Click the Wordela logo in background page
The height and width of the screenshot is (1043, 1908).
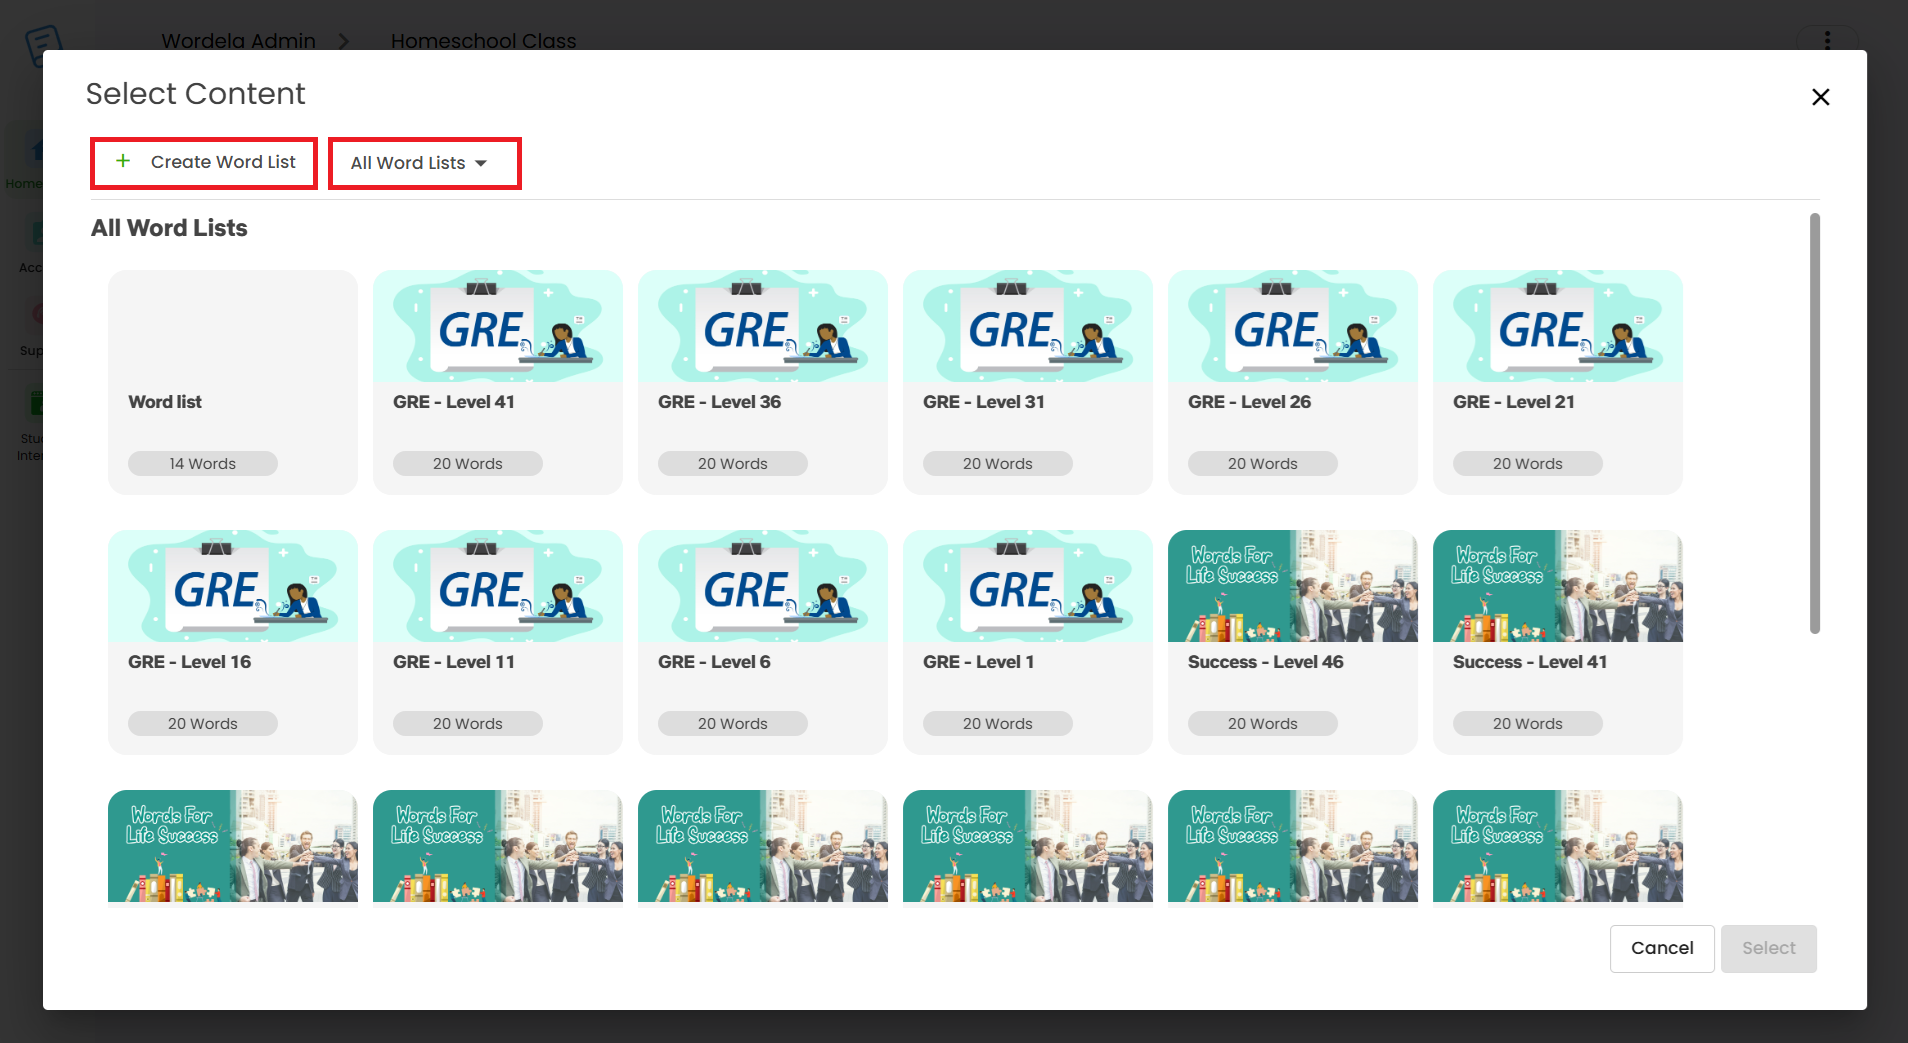pyautogui.click(x=43, y=45)
